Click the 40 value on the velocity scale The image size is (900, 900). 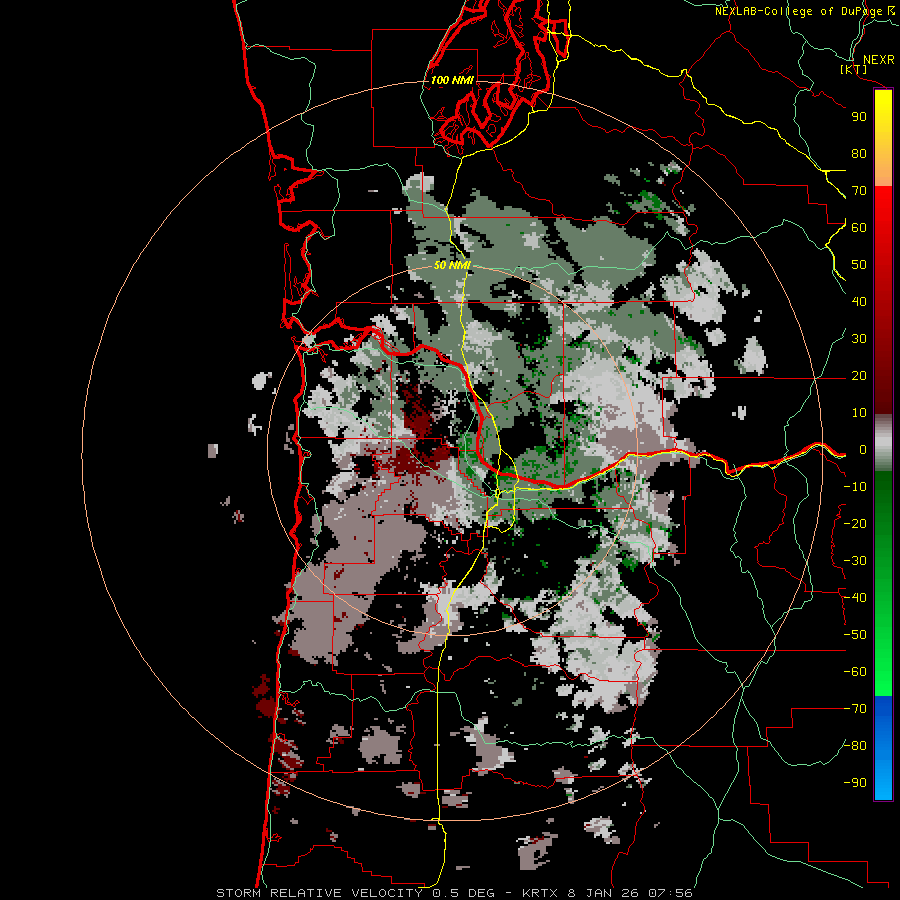(x=859, y=301)
